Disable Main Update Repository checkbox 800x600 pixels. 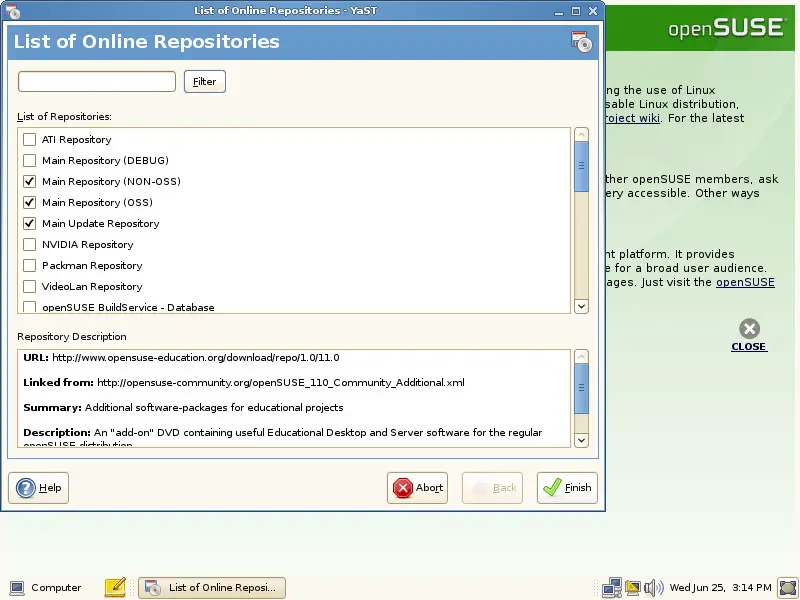[30, 223]
